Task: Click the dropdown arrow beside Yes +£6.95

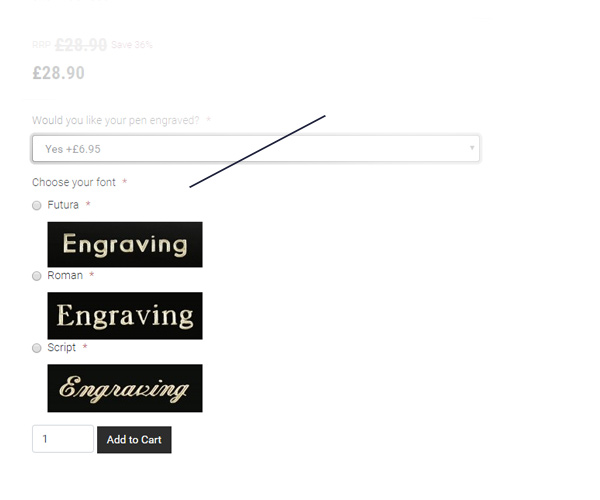Action: 472,148
